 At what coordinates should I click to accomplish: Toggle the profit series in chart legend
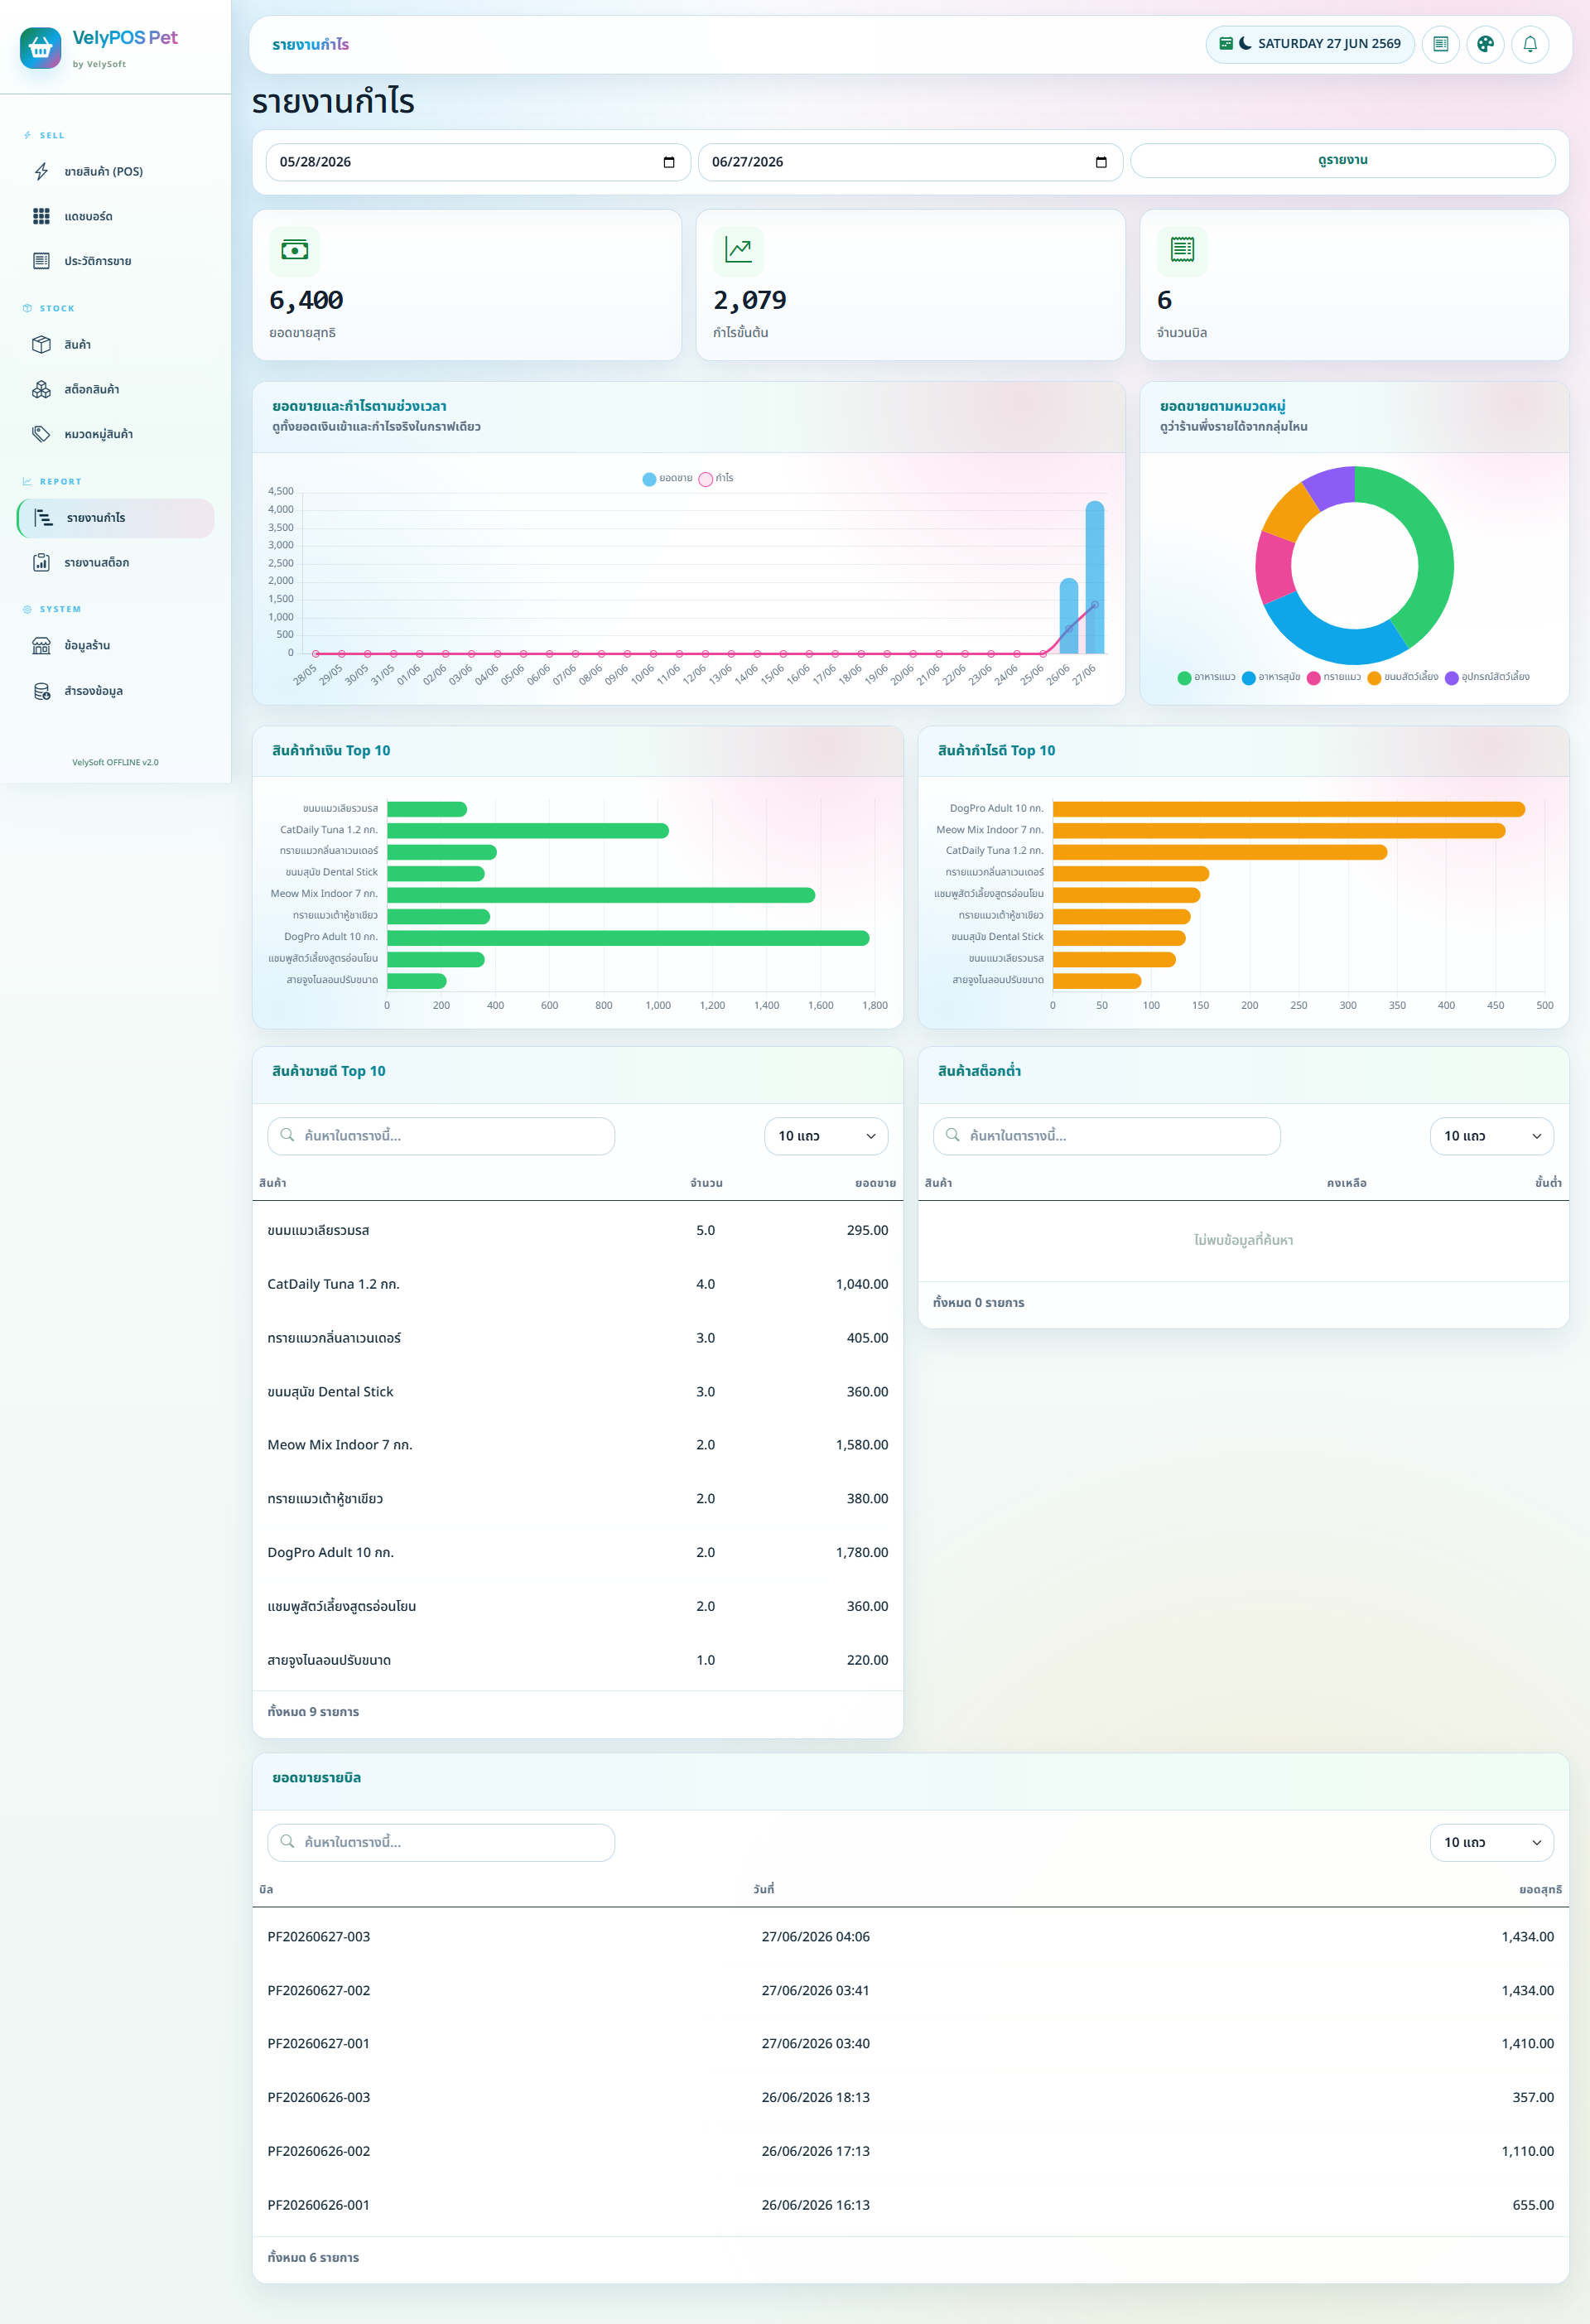tap(716, 478)
